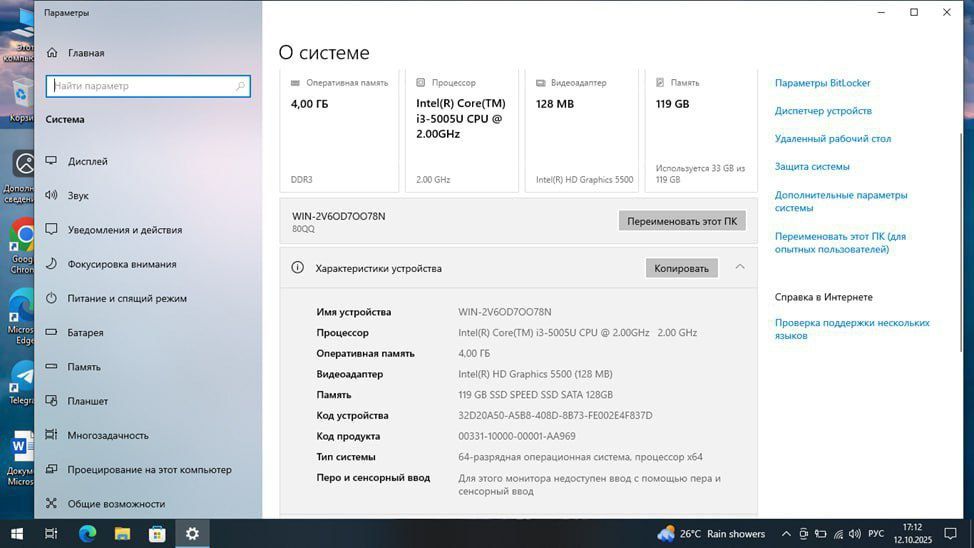Open the notification center icon
974x548 pixels.
point(950,534)
